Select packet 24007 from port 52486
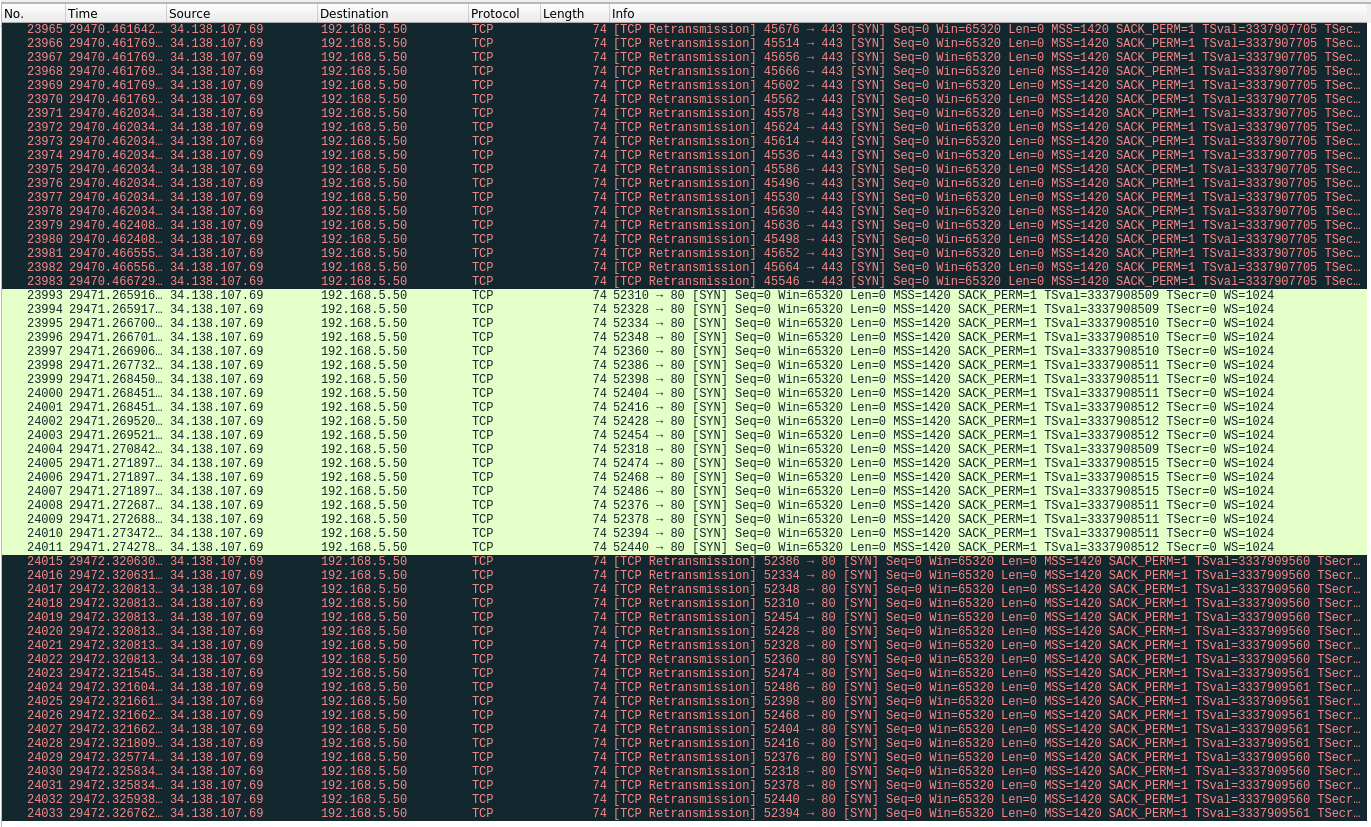 pos(685,492)
